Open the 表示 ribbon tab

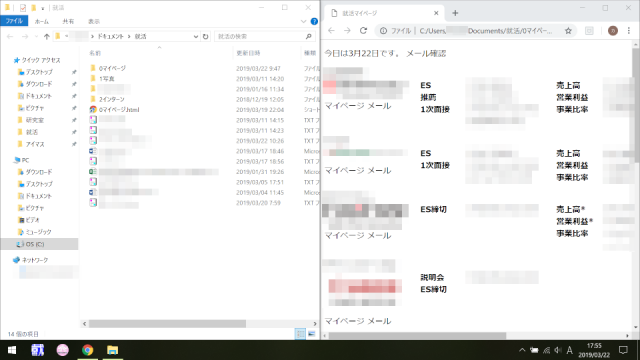94,21
